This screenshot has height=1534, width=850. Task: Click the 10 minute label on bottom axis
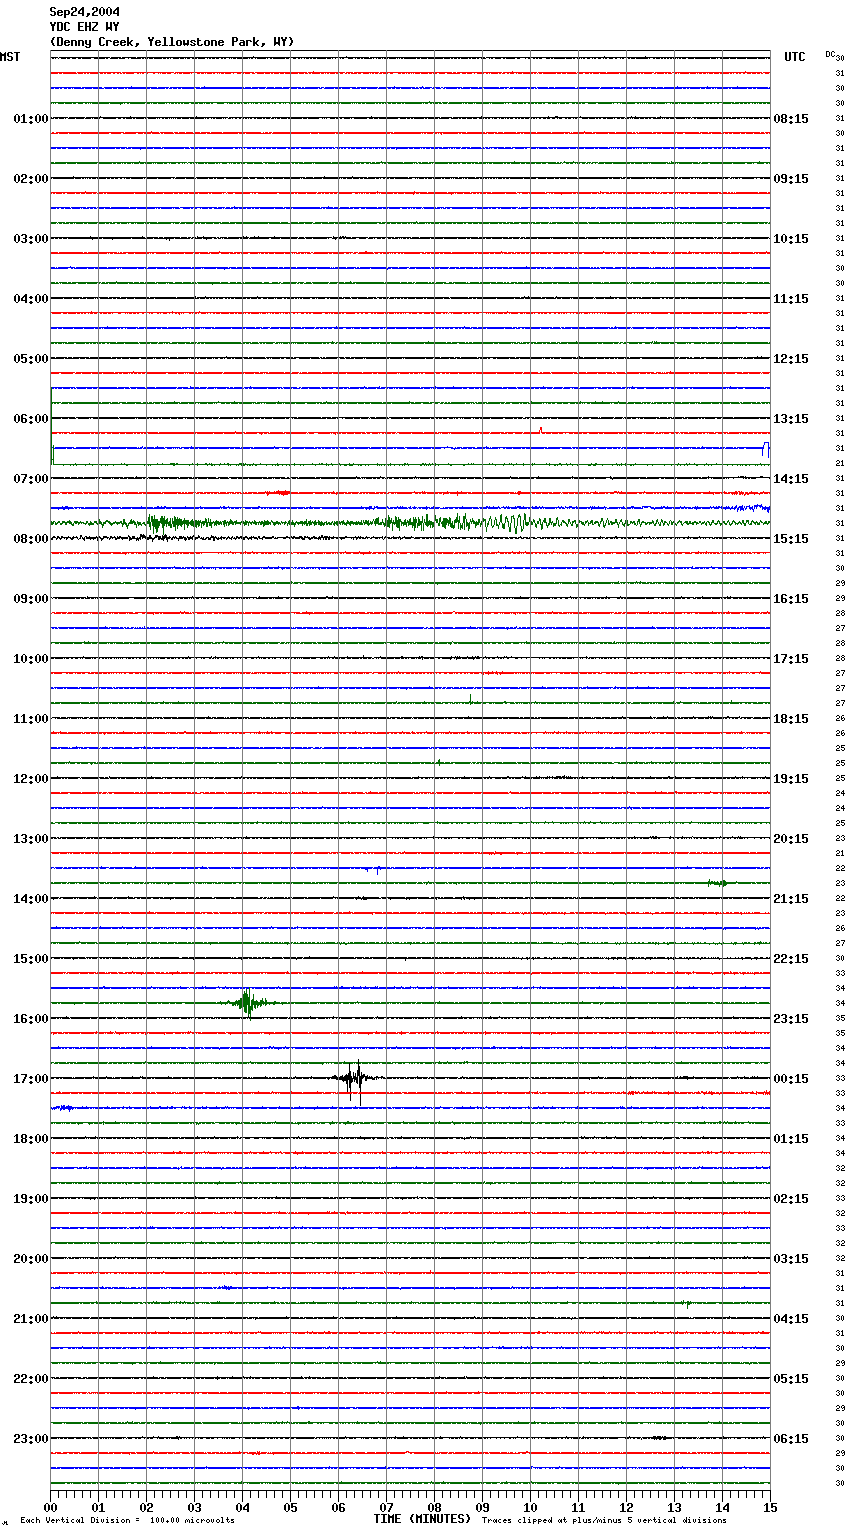click(x=530, y=1507)
